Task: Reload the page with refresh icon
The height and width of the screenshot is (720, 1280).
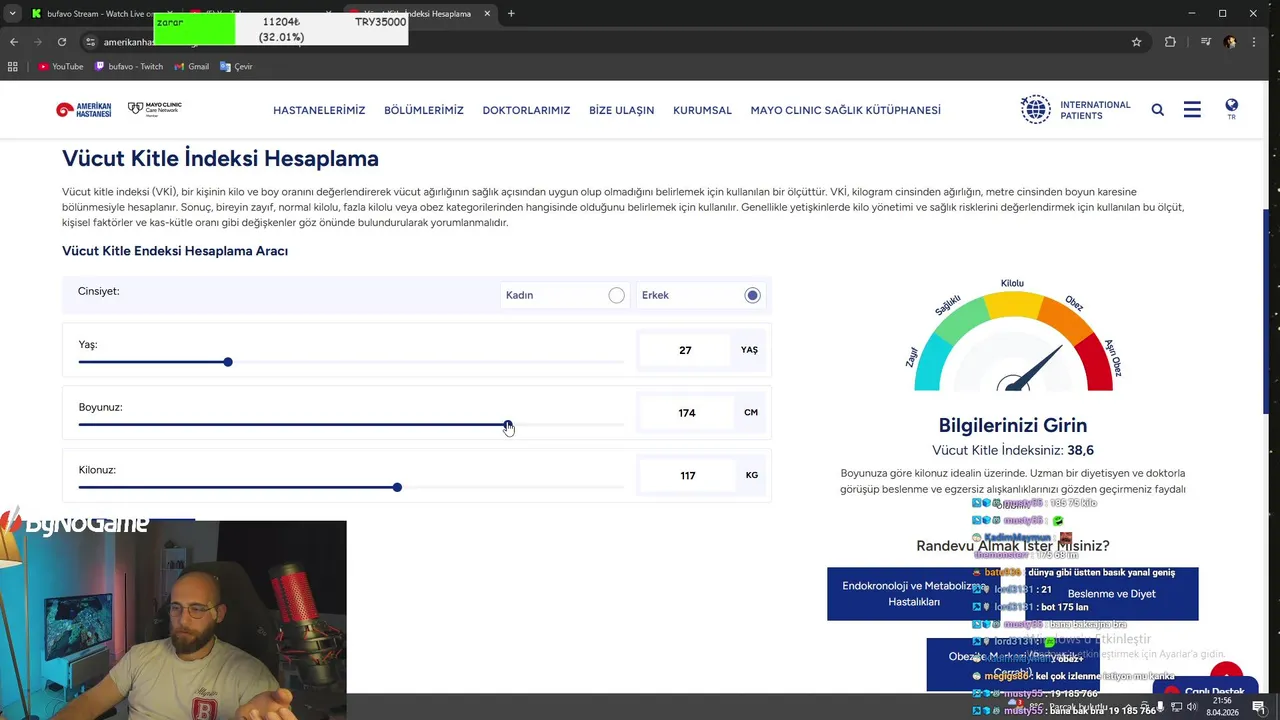Action: point(62,42)
